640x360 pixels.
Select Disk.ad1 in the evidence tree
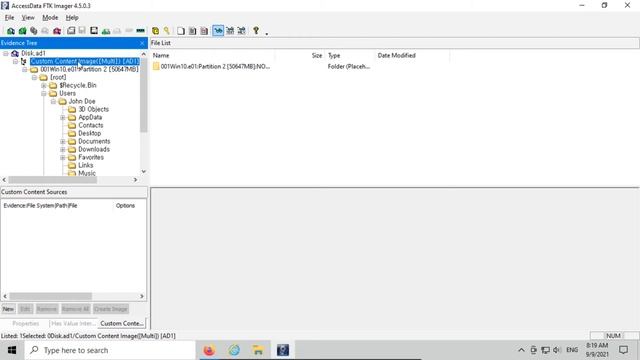[33, 53]
